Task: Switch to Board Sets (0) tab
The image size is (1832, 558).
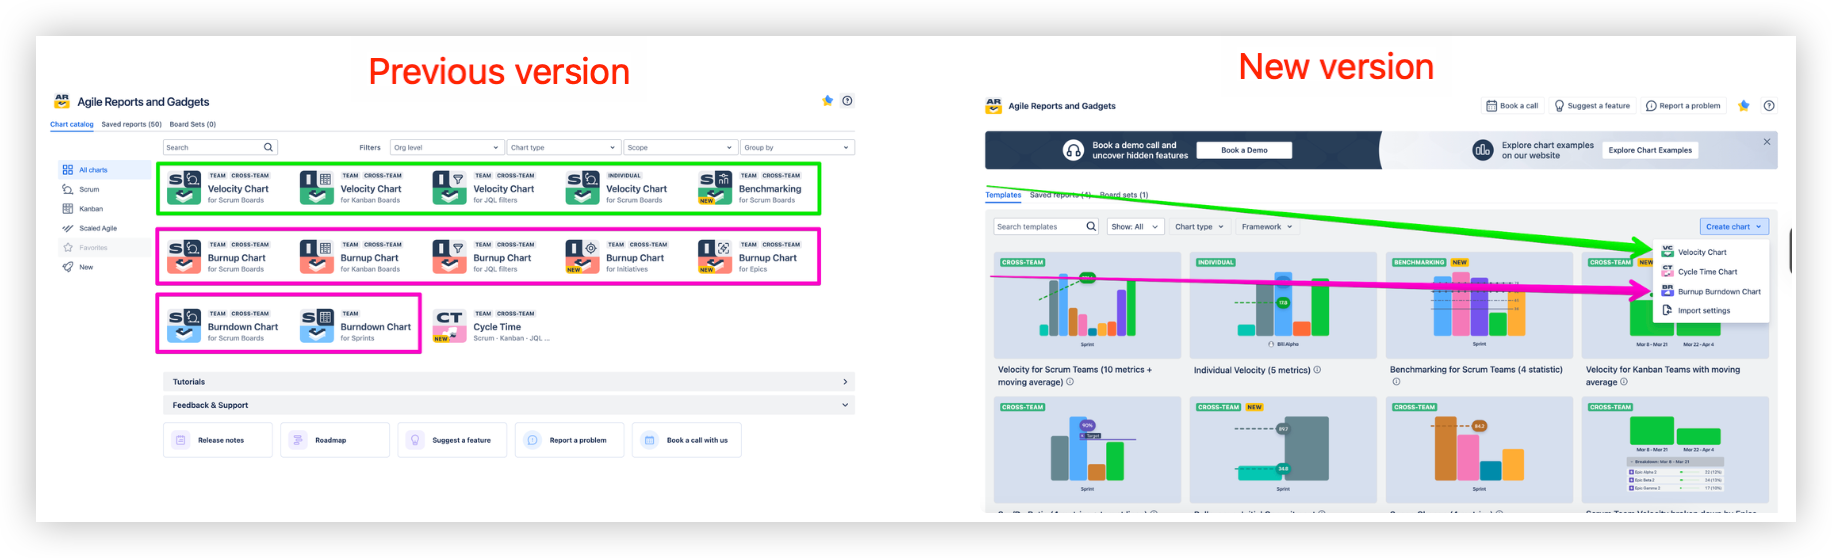Action: point(192,125)
